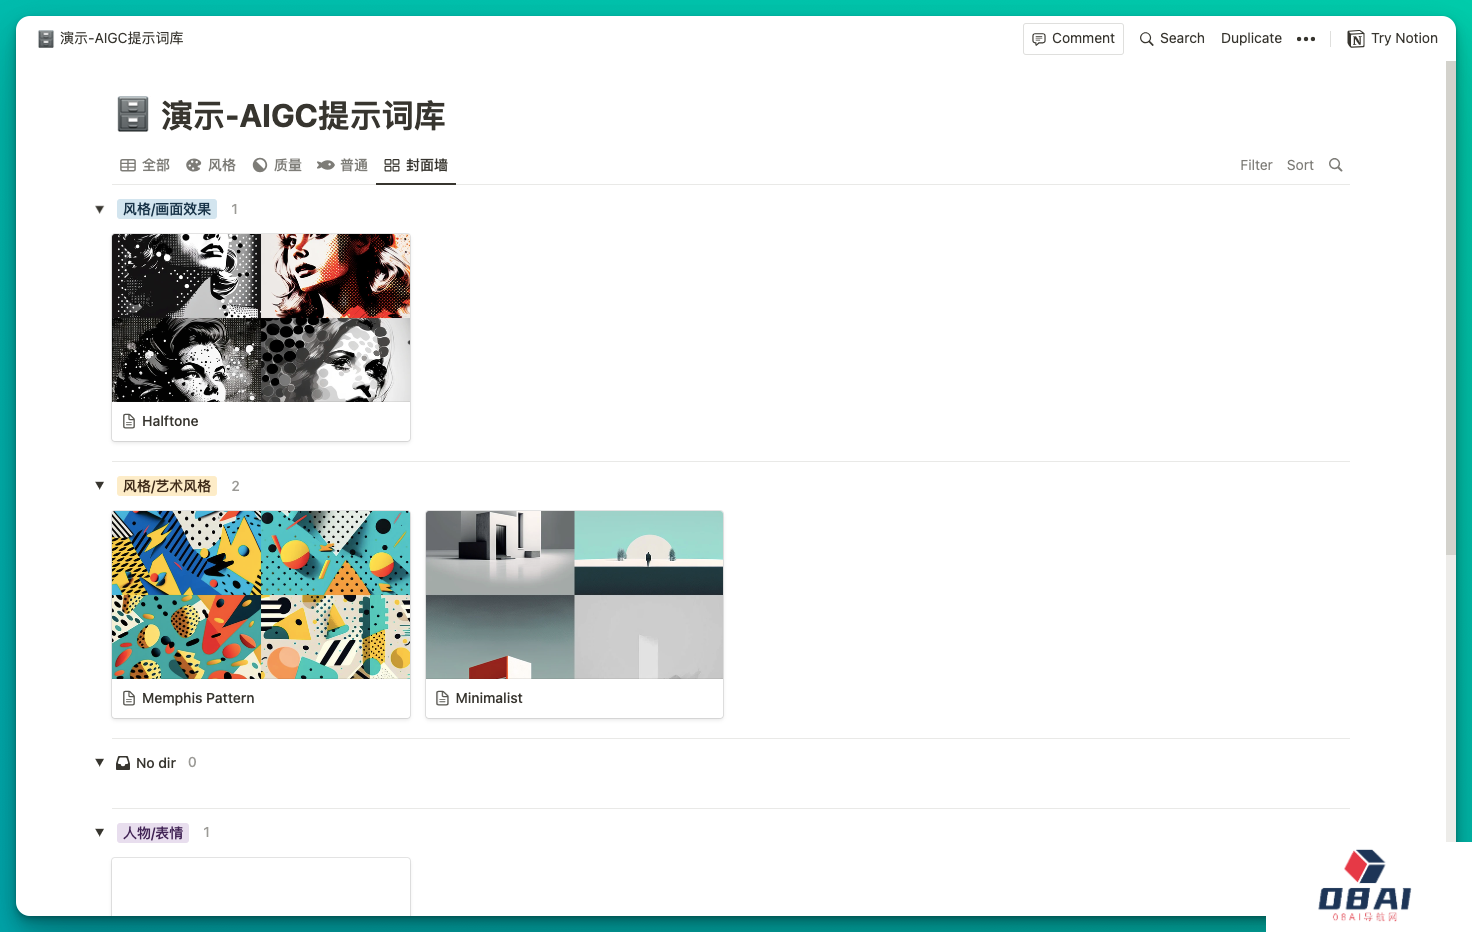Click the page icon on Memphis Pattern card
The image size is (1472, 932).
(x=129, y=698)
